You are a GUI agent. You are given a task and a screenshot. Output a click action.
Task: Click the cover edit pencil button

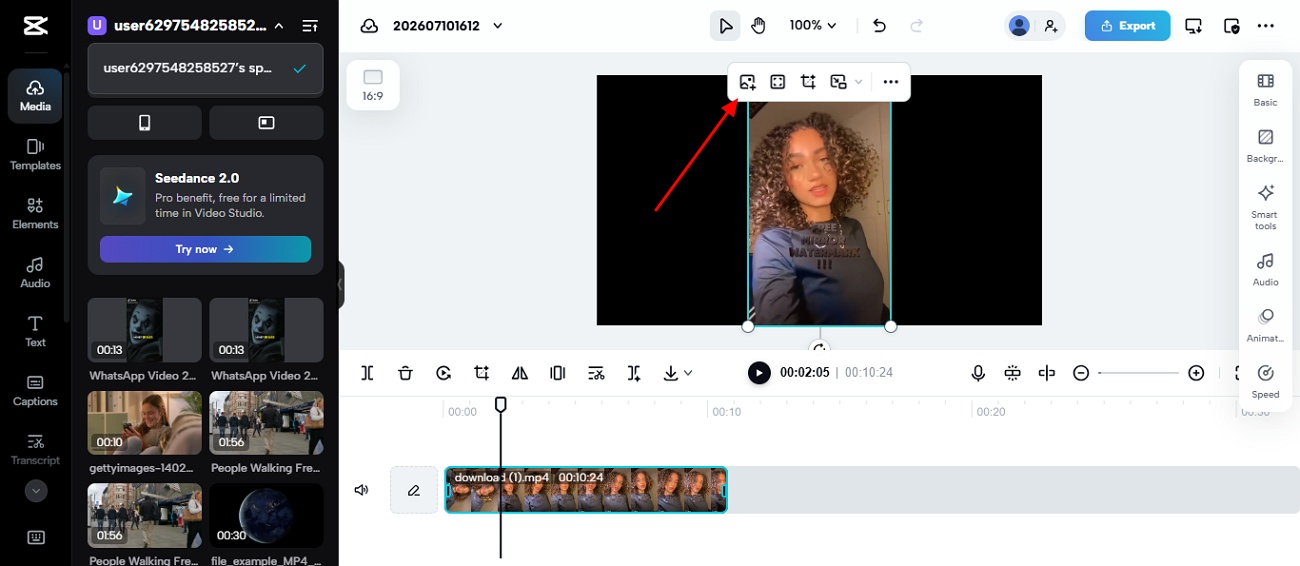point(414,490)
